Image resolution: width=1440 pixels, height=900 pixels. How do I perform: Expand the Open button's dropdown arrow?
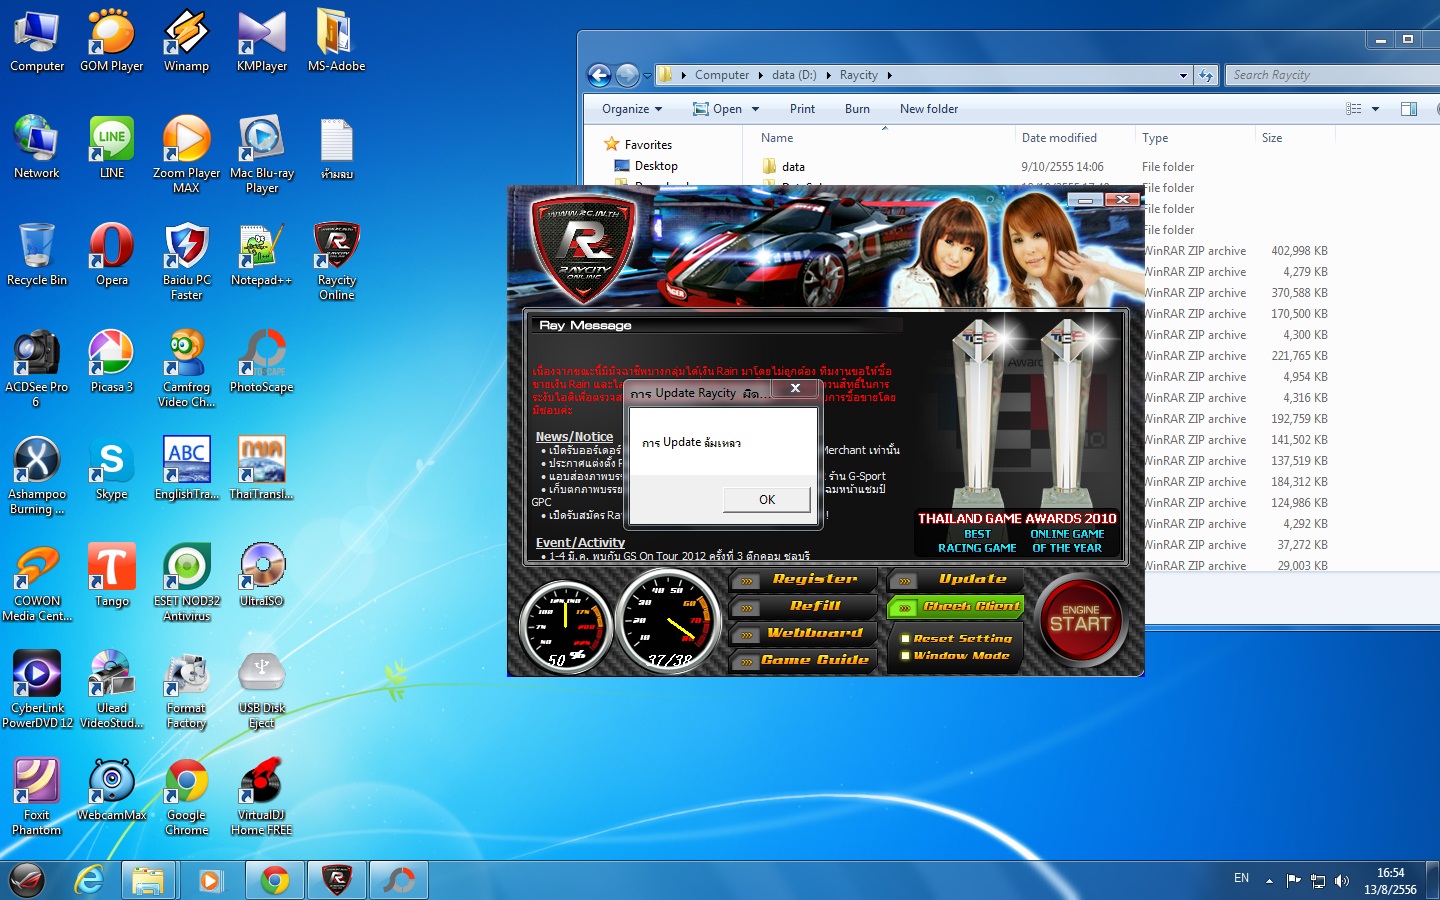(756, 109)
